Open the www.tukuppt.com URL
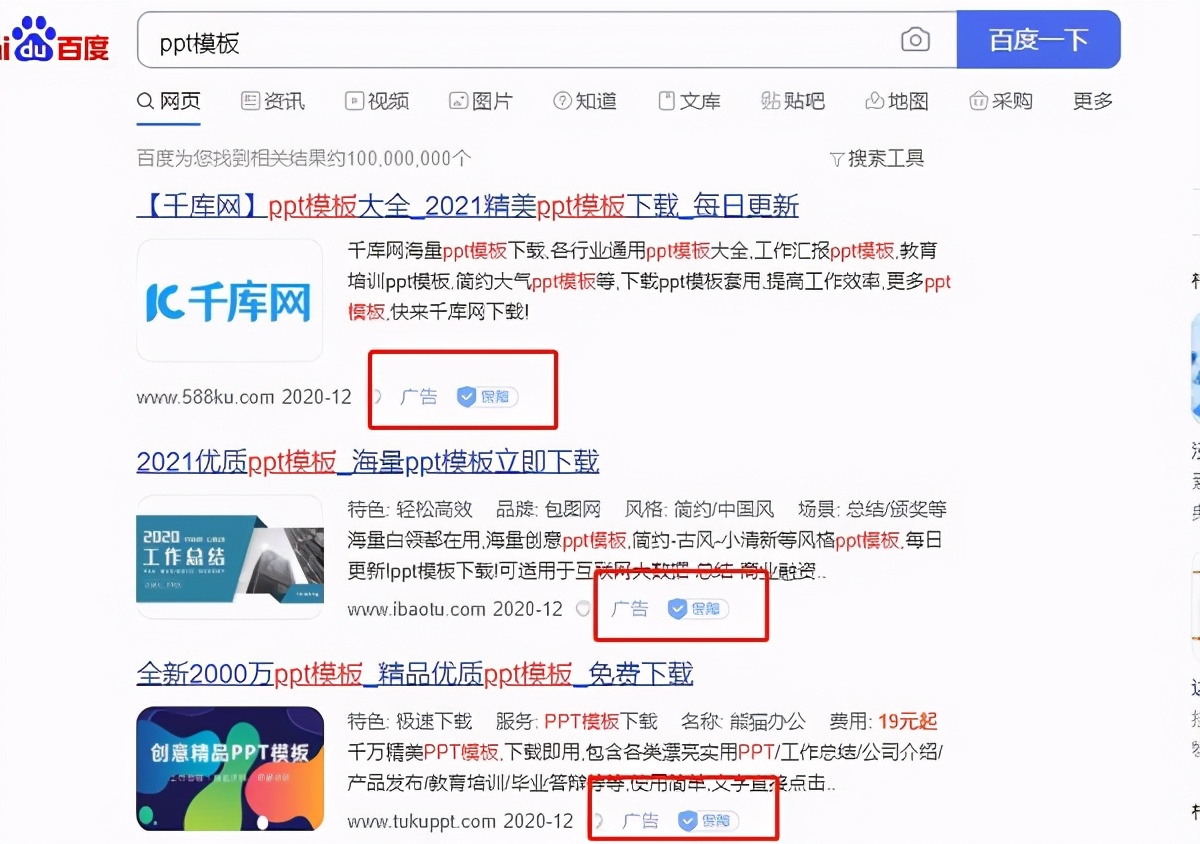This screenshot has height=844, width=1200. point(422,821)
